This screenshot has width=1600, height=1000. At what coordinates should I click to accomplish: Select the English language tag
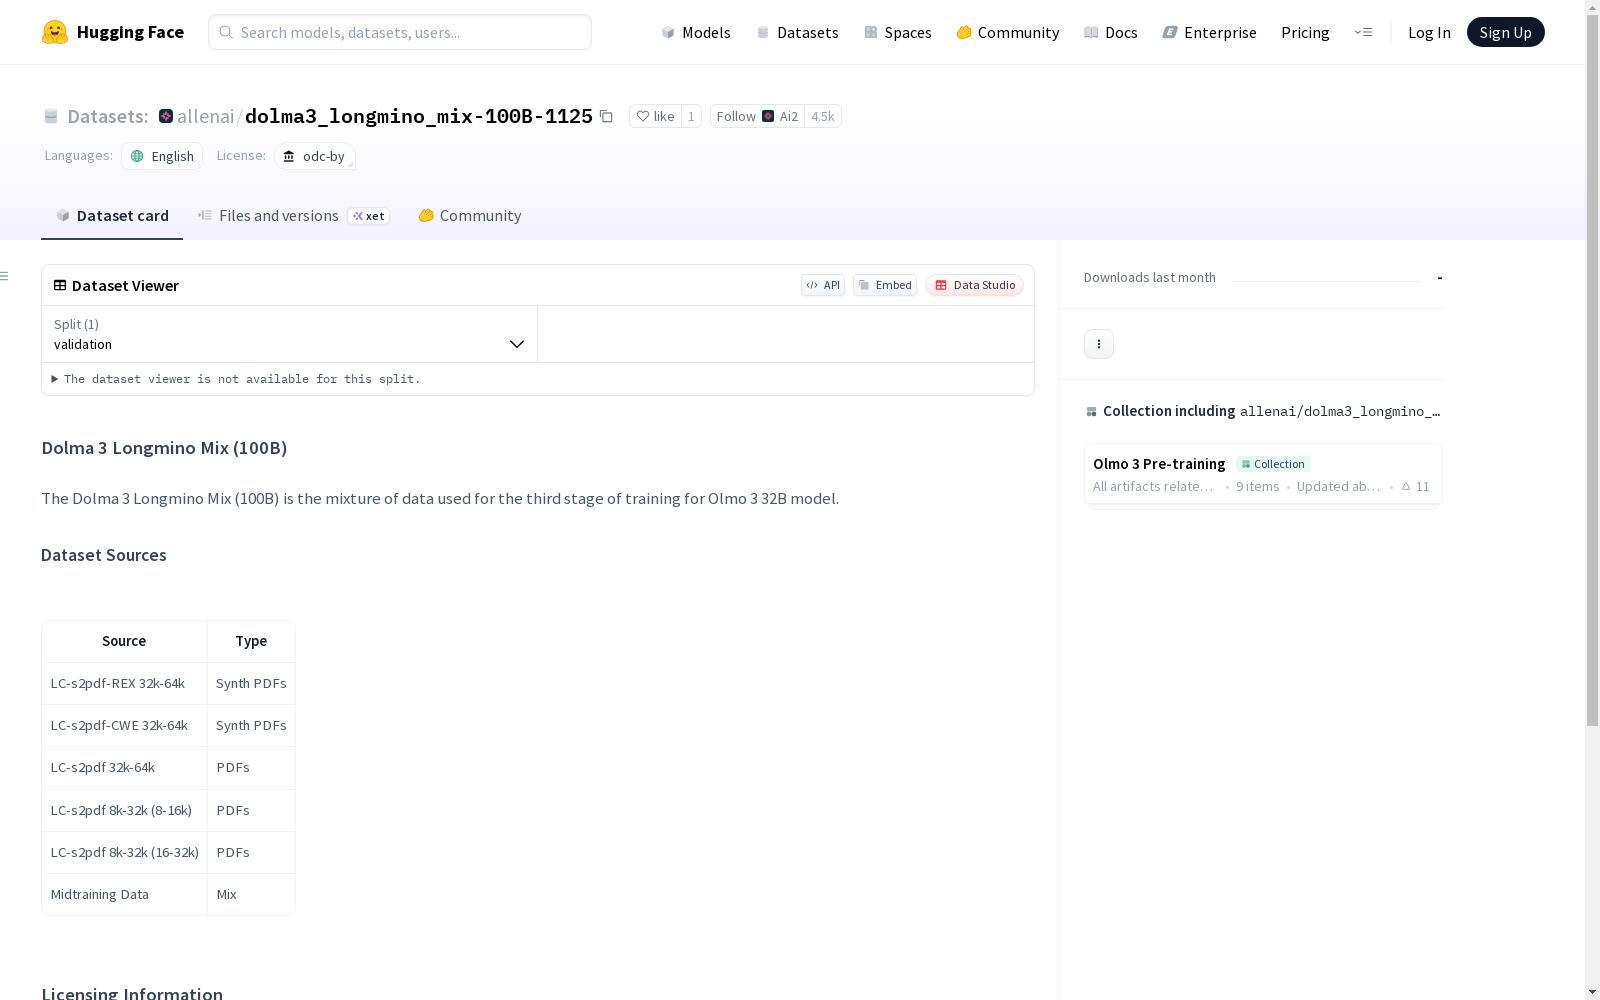pos(162,156)
